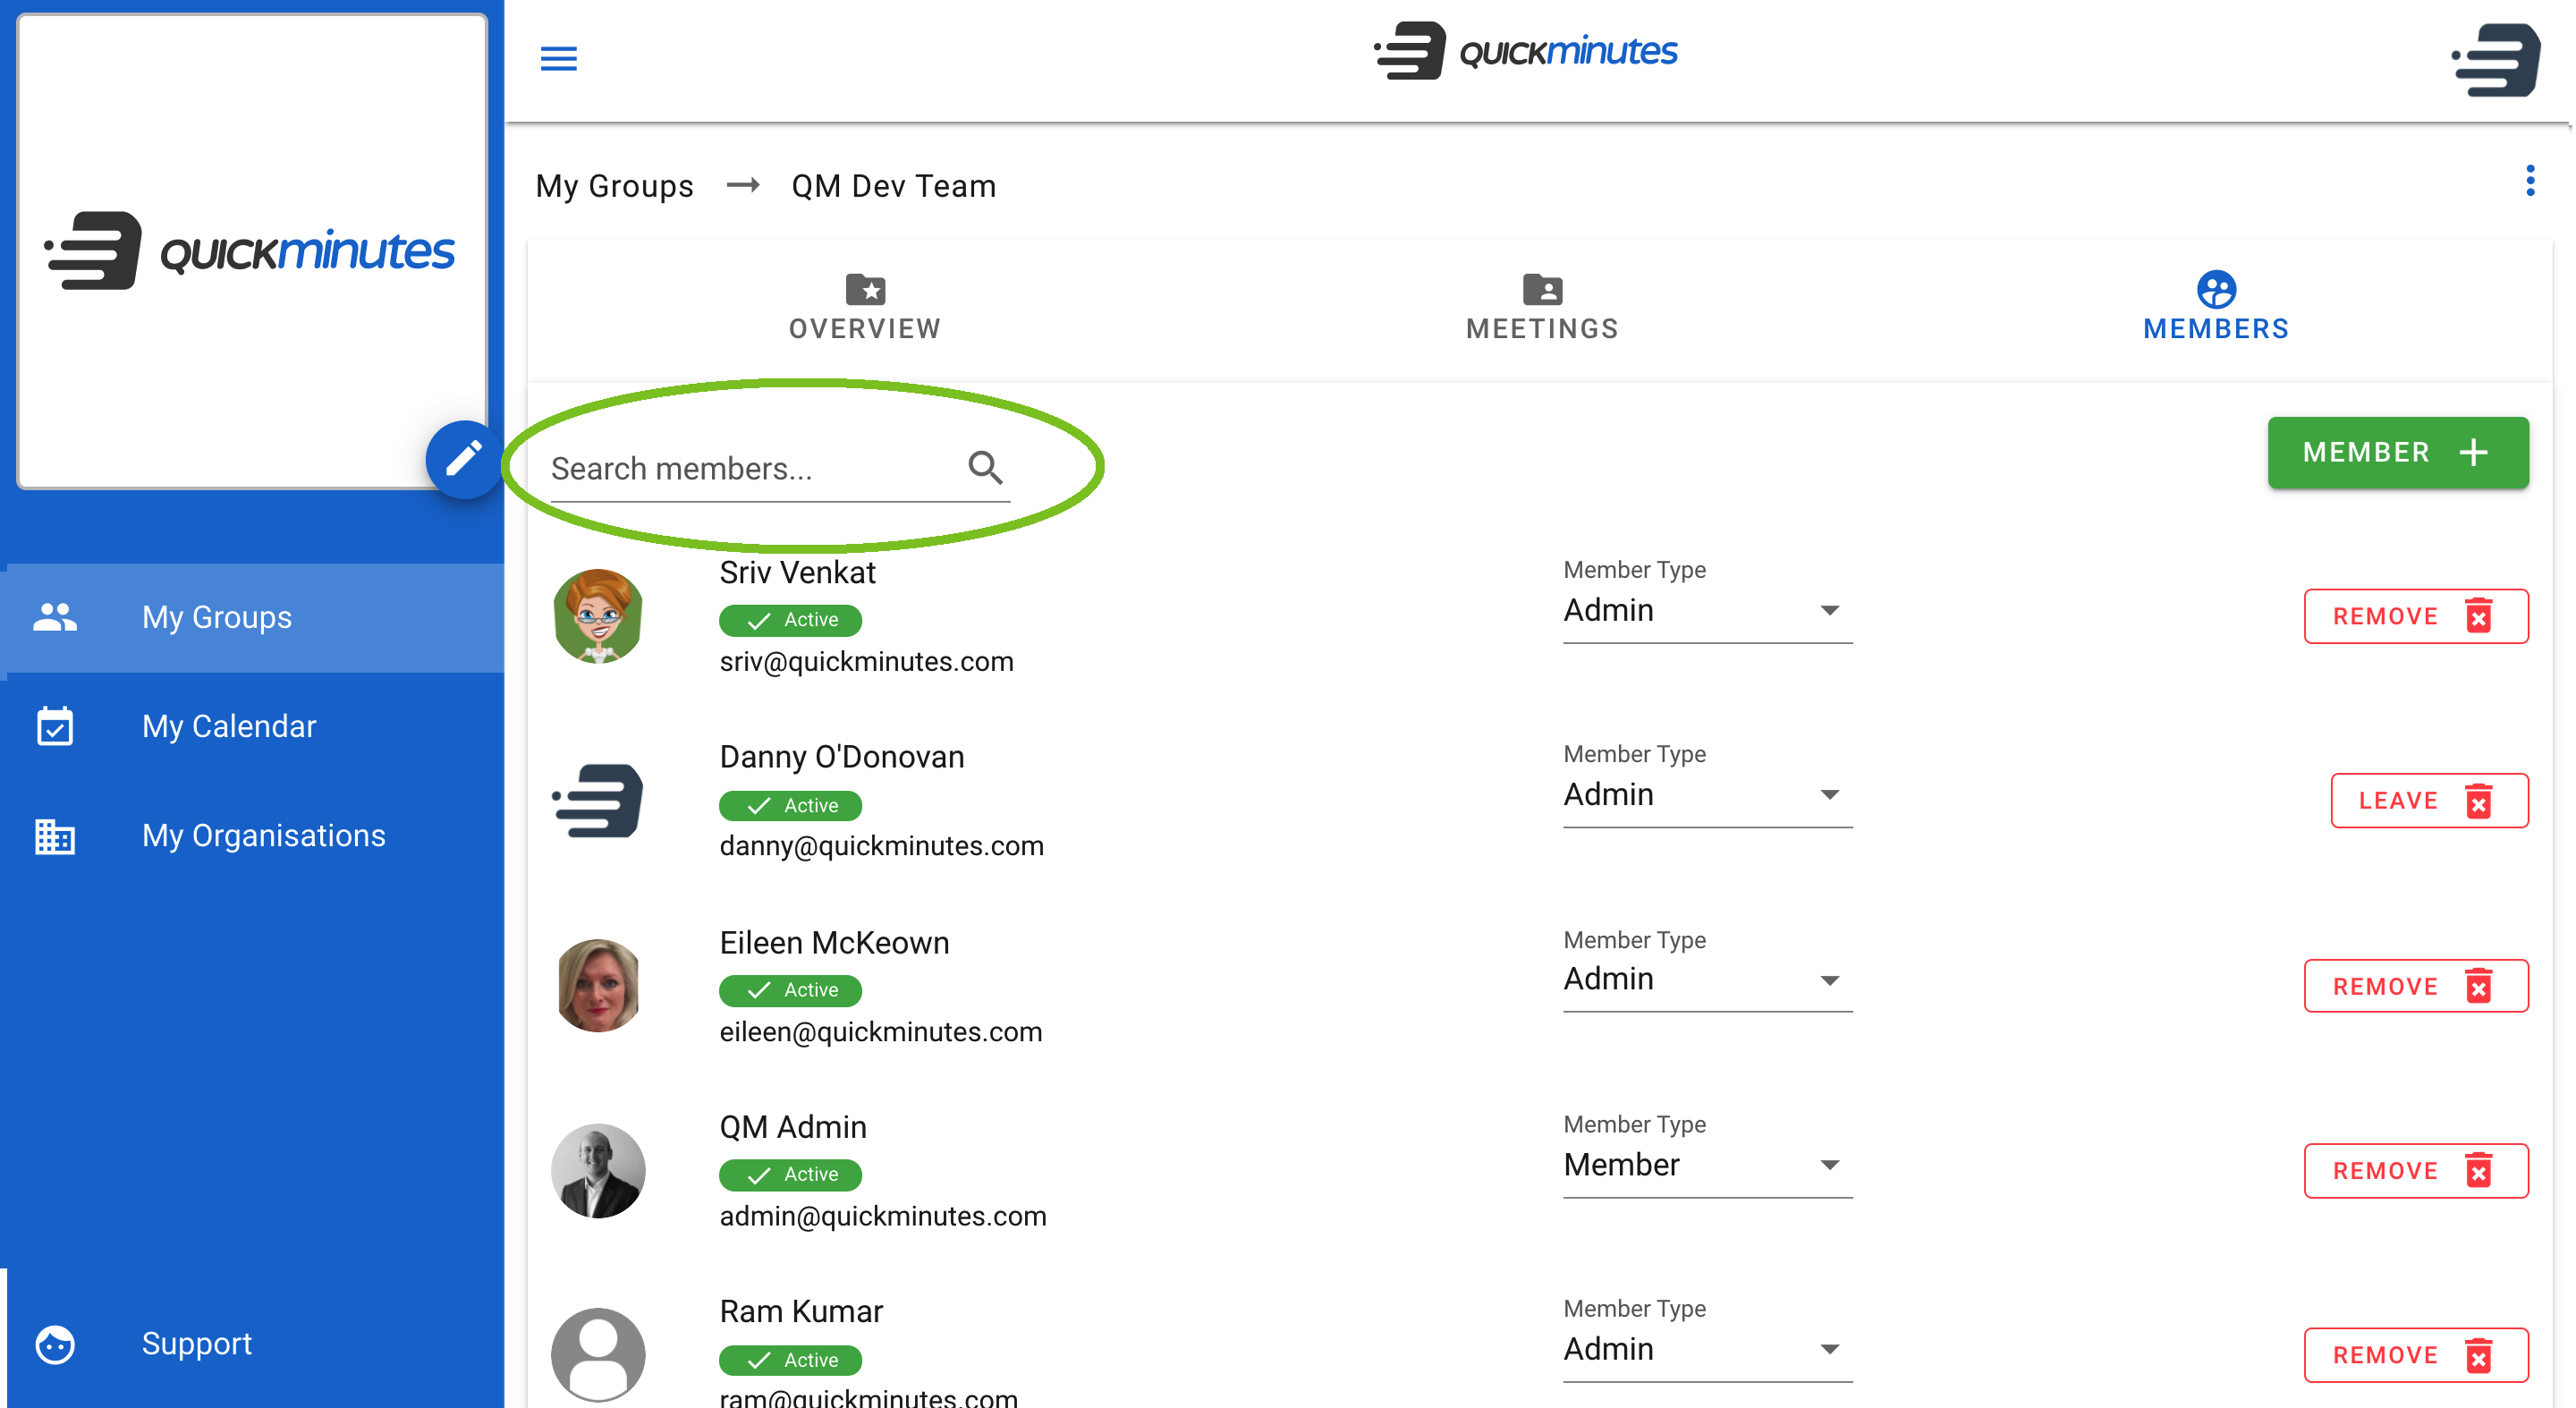Click Danny O'Donovan's Active status badge
This screenshot has height=1408, width=2576.
click(x=790, y=805)
